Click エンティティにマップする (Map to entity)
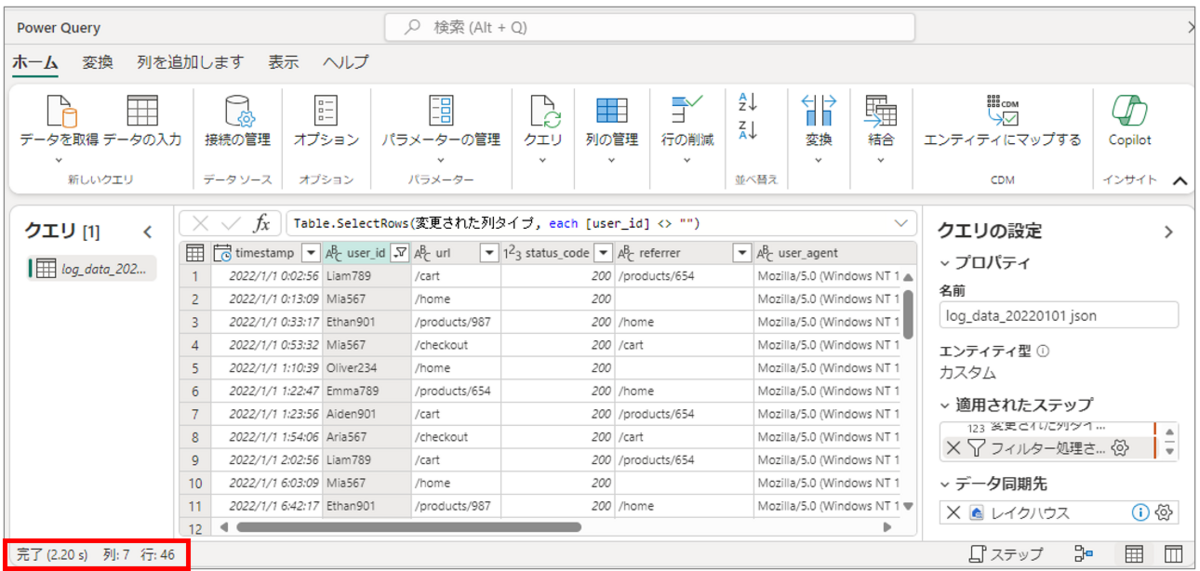The width and height of the screenshot is (1200, 571). (x=1002, y=122)
